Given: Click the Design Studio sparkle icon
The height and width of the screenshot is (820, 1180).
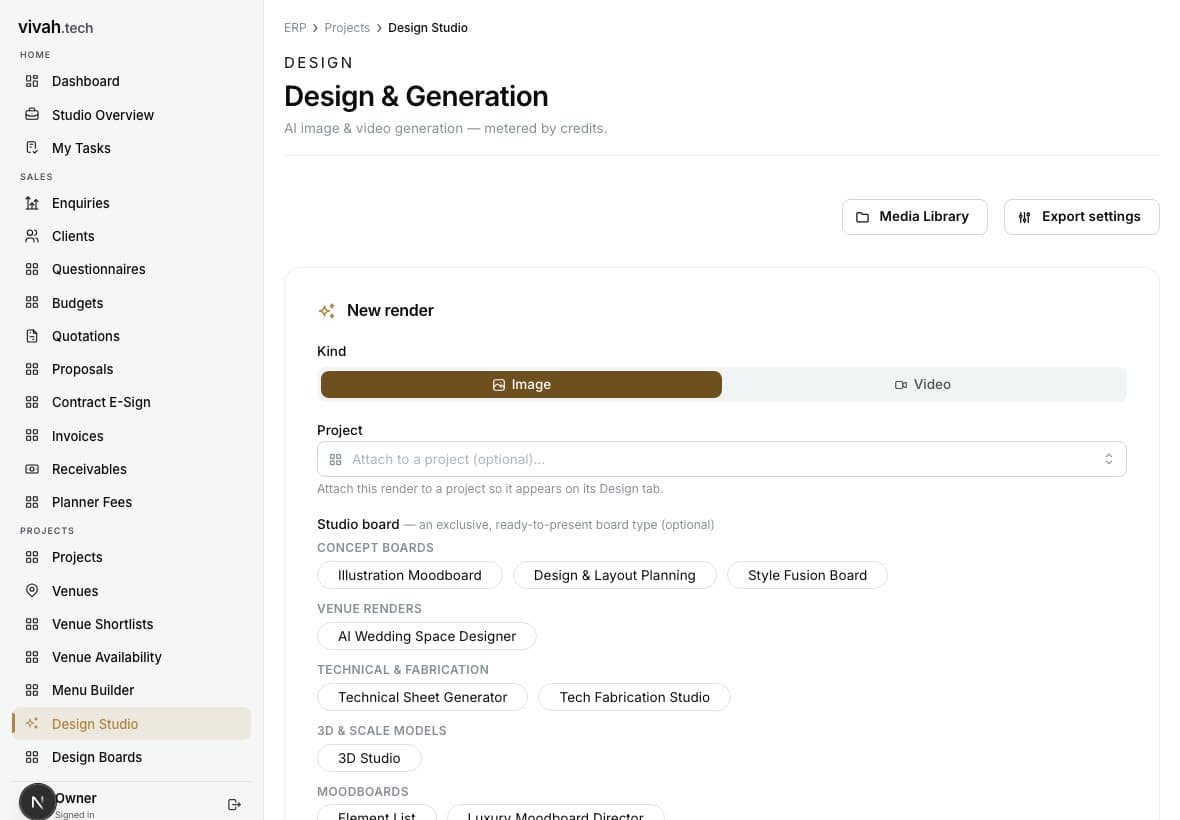Looking at the screenshot, I should pos(32,724).
